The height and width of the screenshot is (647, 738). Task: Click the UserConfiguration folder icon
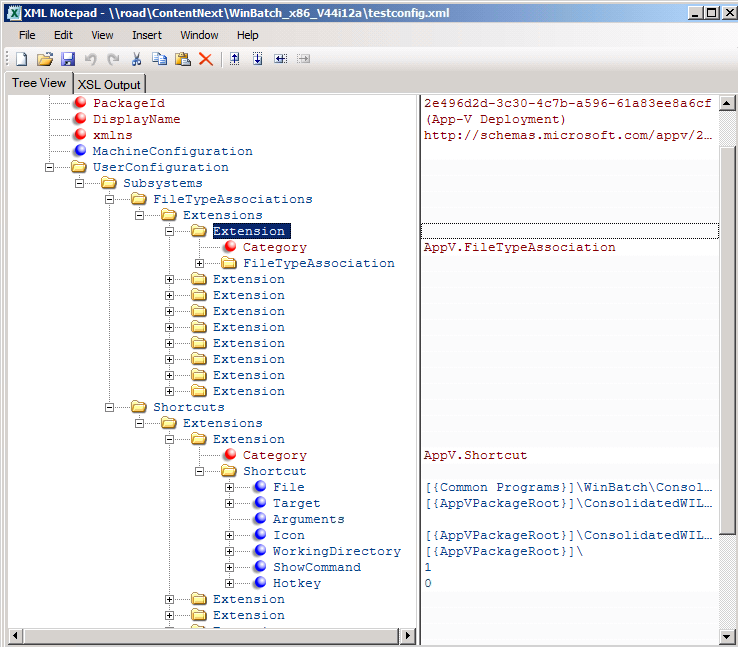tap(79, 167)
